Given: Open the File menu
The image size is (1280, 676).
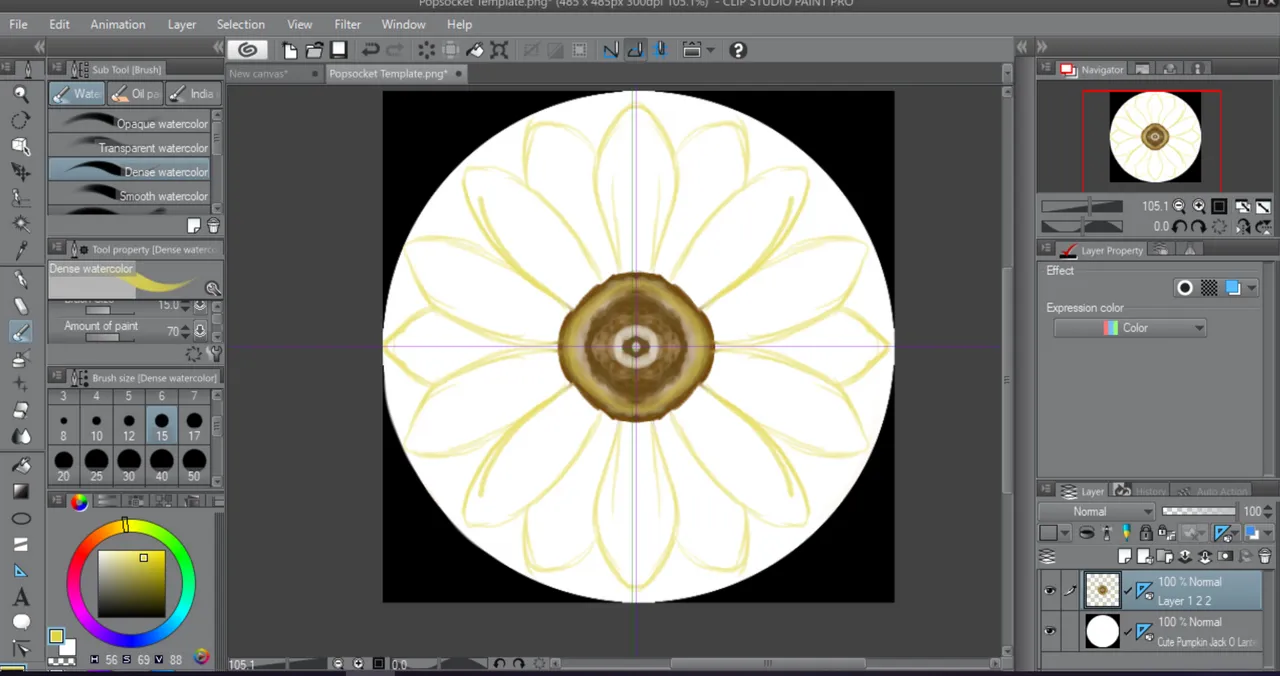Looking at the screenshot, I should tap(18, 24).
